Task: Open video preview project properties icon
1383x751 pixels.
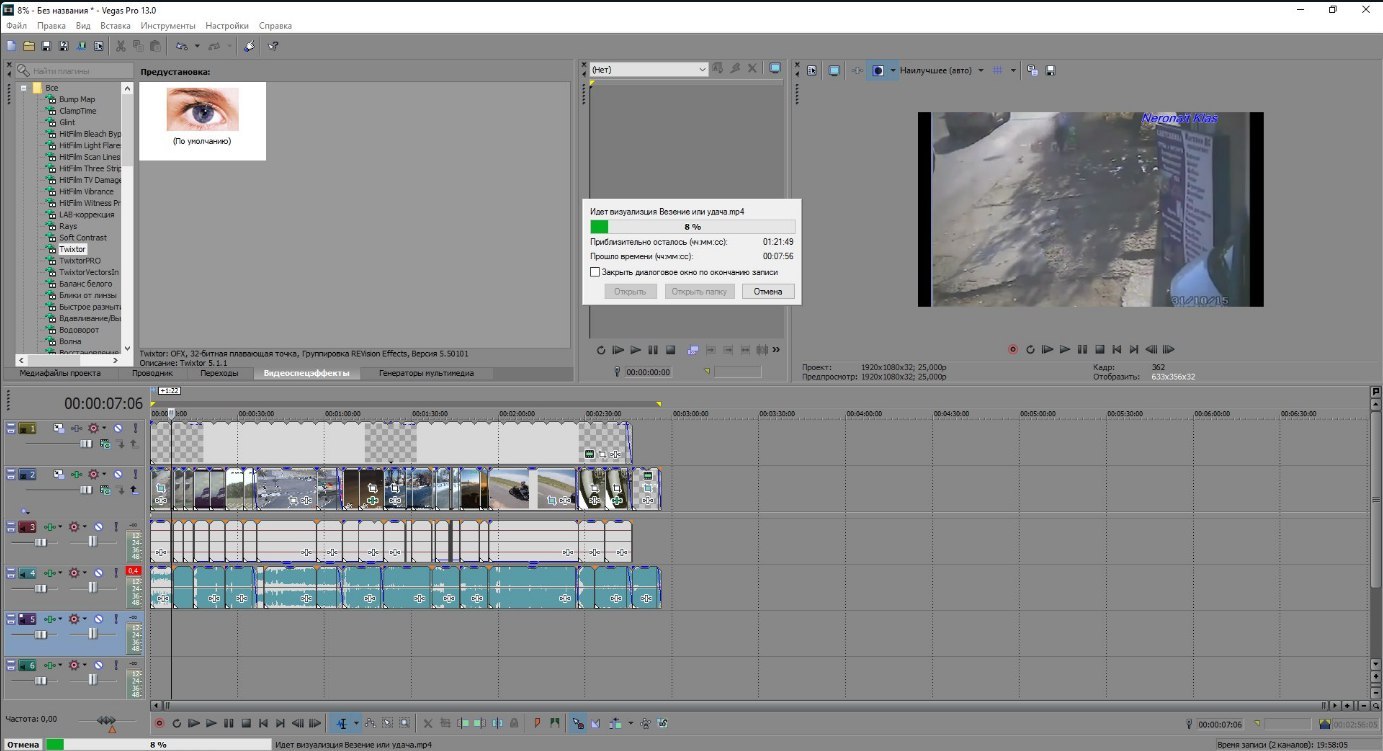Action: tap(812, 70)
